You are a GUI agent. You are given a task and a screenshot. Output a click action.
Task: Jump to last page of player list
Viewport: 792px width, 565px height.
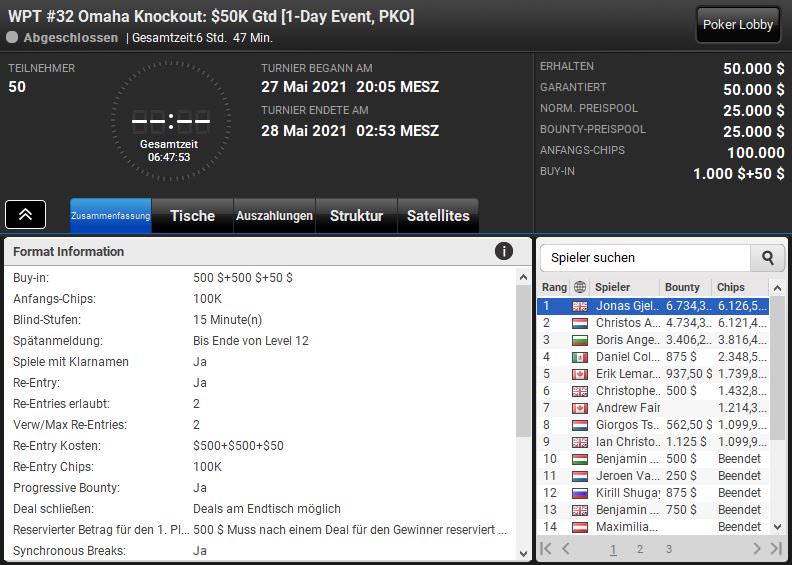pos(776,549)
